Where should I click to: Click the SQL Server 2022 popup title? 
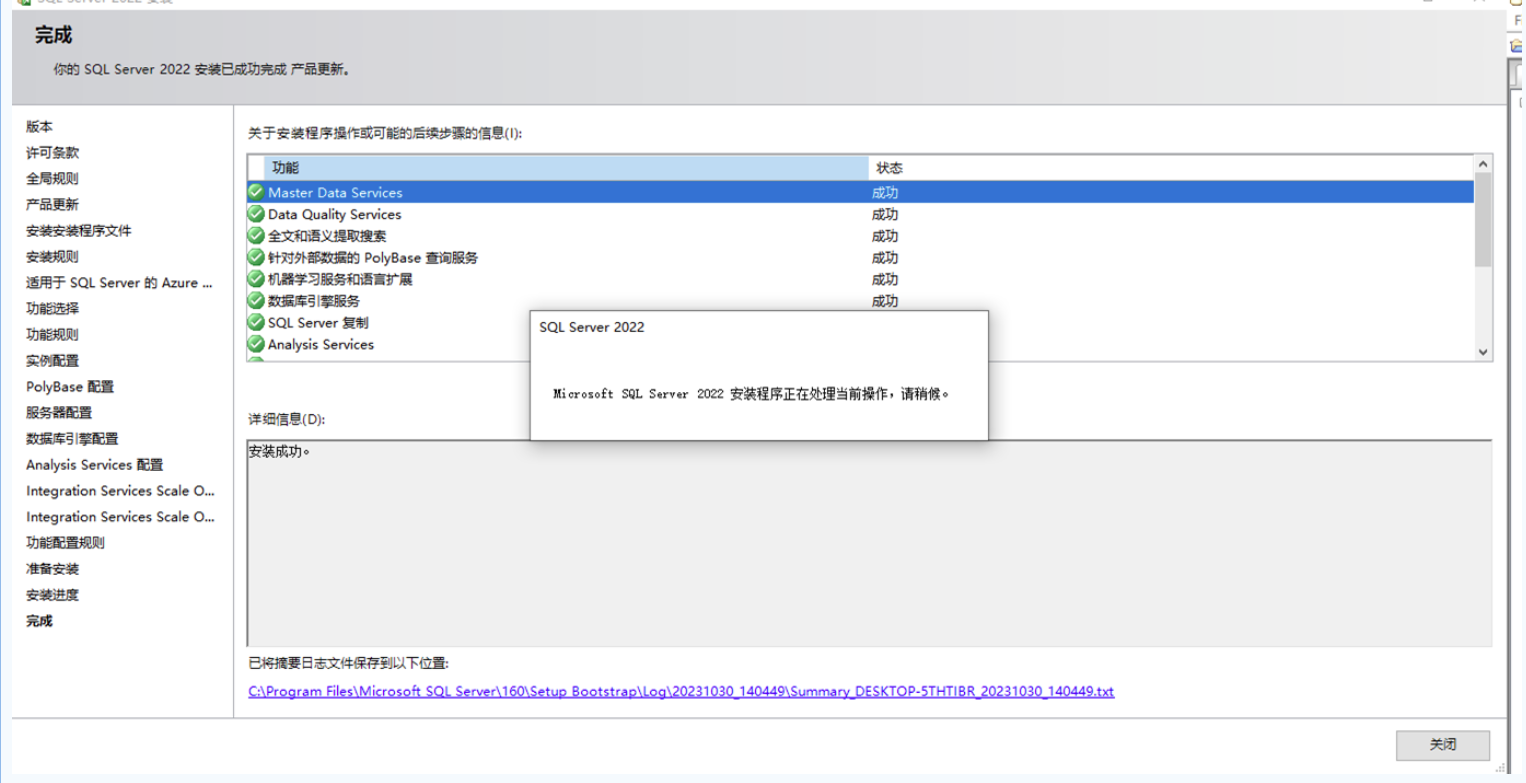click(x=592, y=327)
